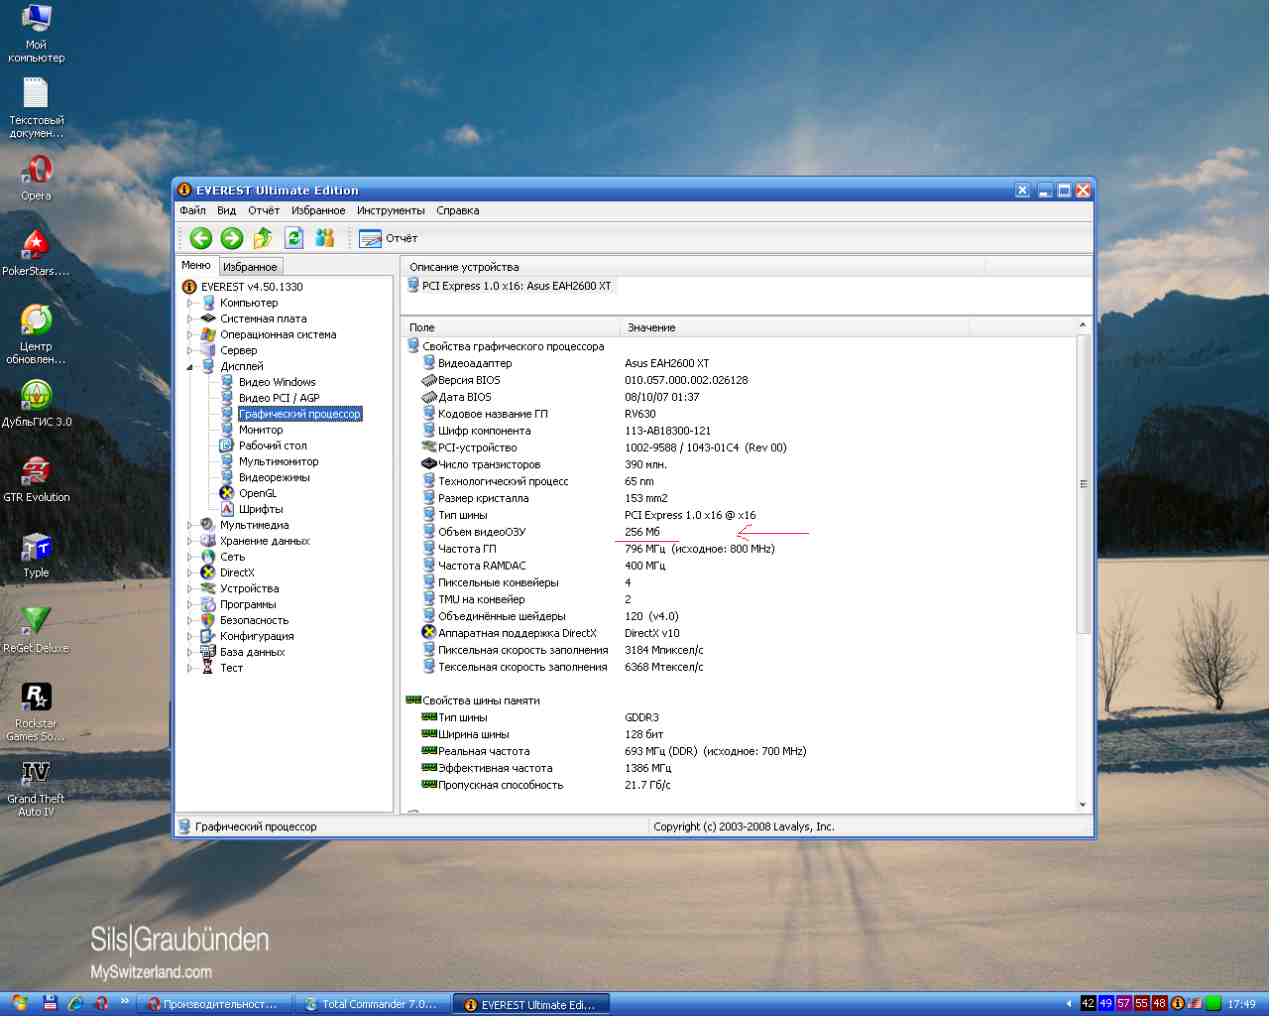This screenshot has height=1024, width=1280.
Task: Click scrollbar up arrow in details list
Action: [x=1083, y=326]
